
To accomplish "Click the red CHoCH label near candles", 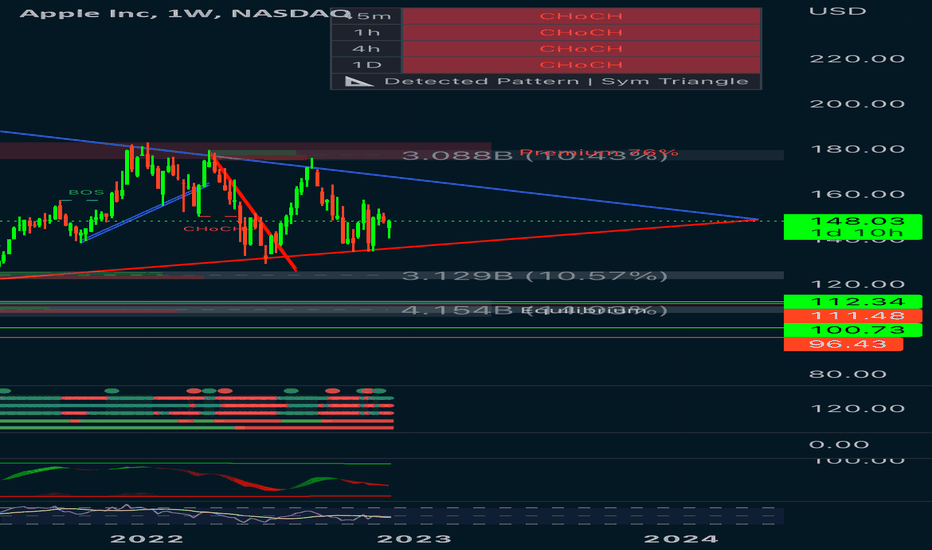I will [x=213, y=229].
